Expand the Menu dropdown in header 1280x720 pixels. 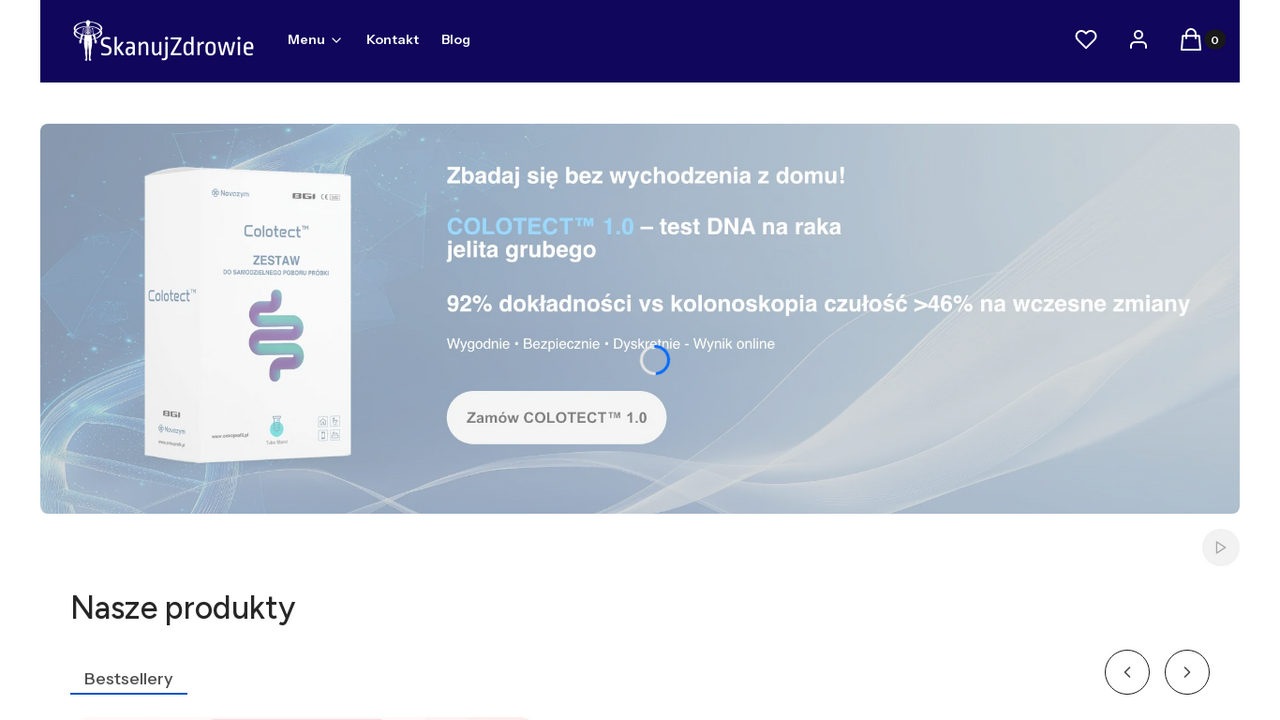pos(314,40)
